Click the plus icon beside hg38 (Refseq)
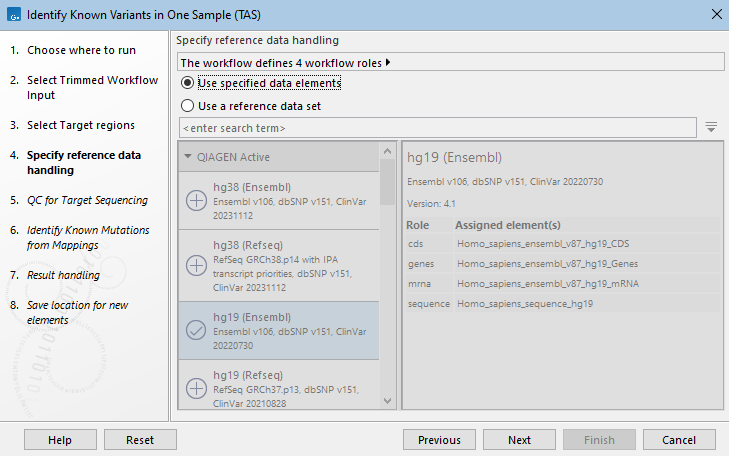 (197, 266)
